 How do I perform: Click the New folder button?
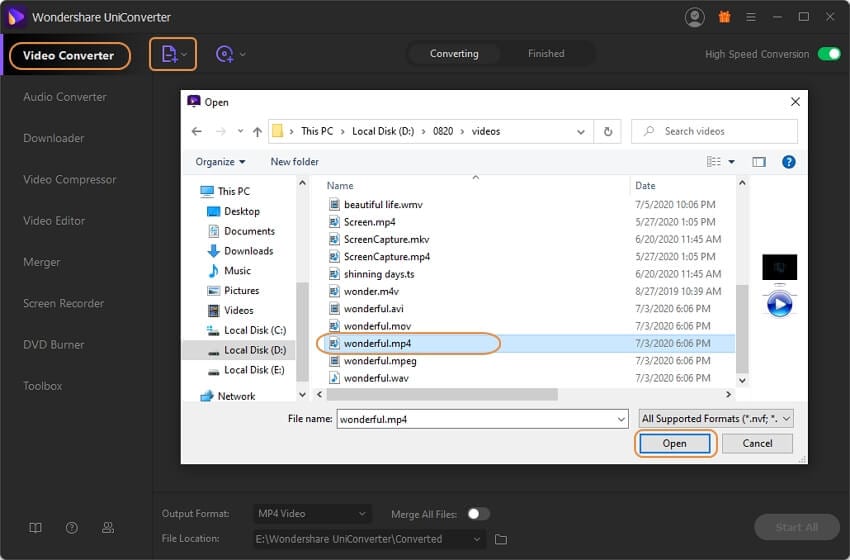294,162
